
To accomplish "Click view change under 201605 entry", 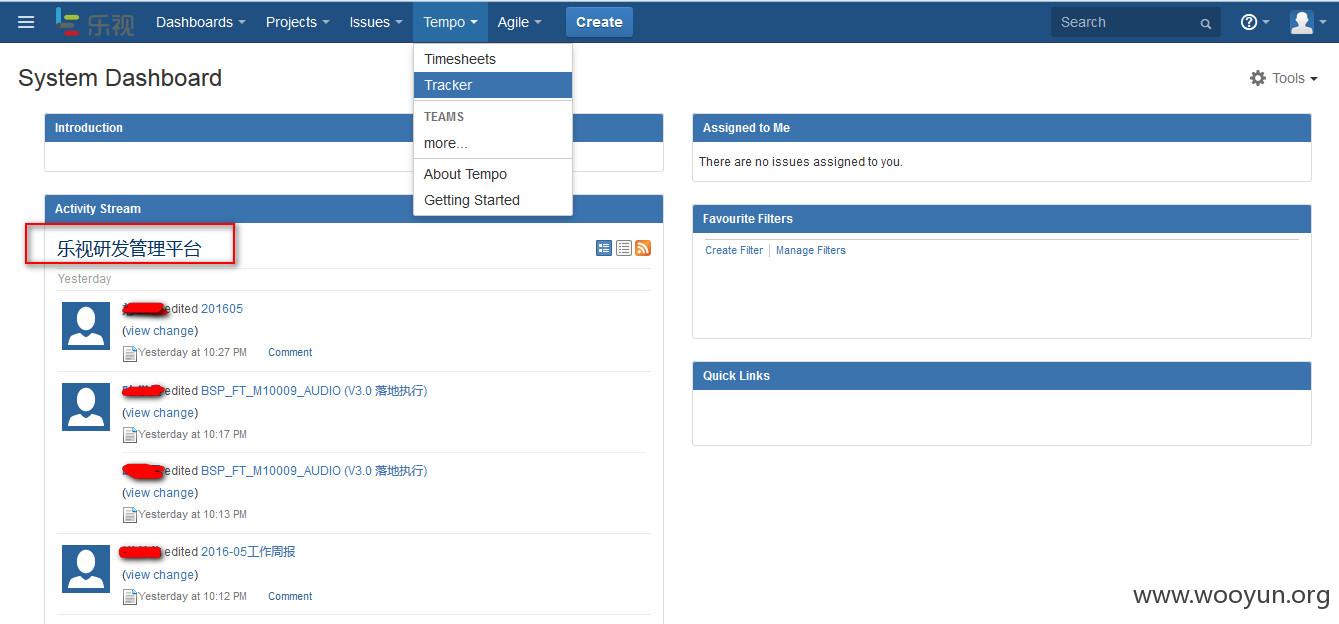I will point(160,331).
